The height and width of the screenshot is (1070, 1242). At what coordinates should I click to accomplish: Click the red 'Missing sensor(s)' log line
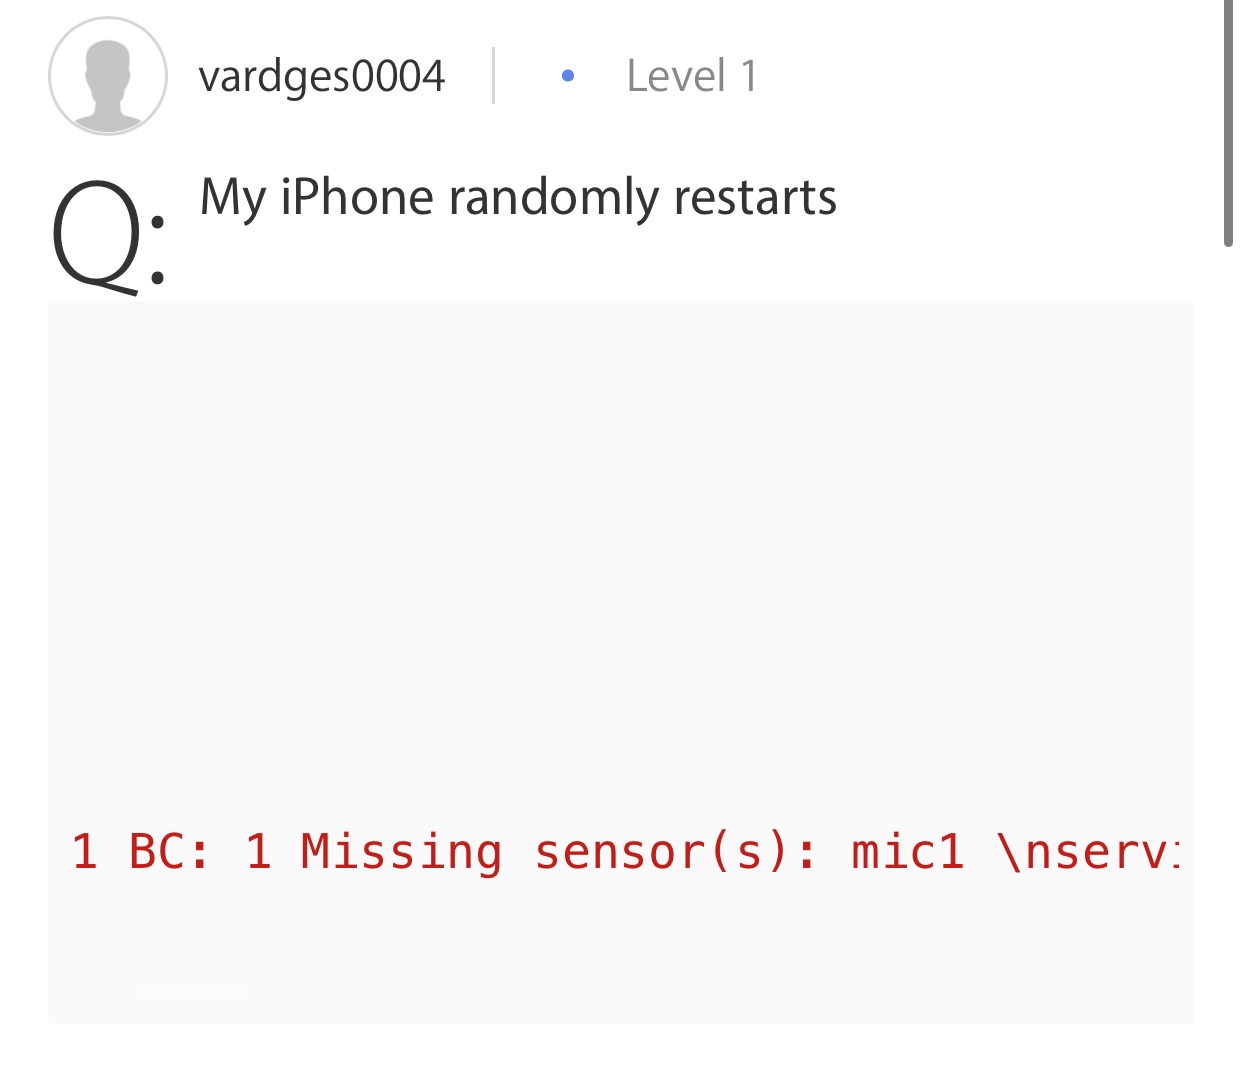tap(625, 852)
